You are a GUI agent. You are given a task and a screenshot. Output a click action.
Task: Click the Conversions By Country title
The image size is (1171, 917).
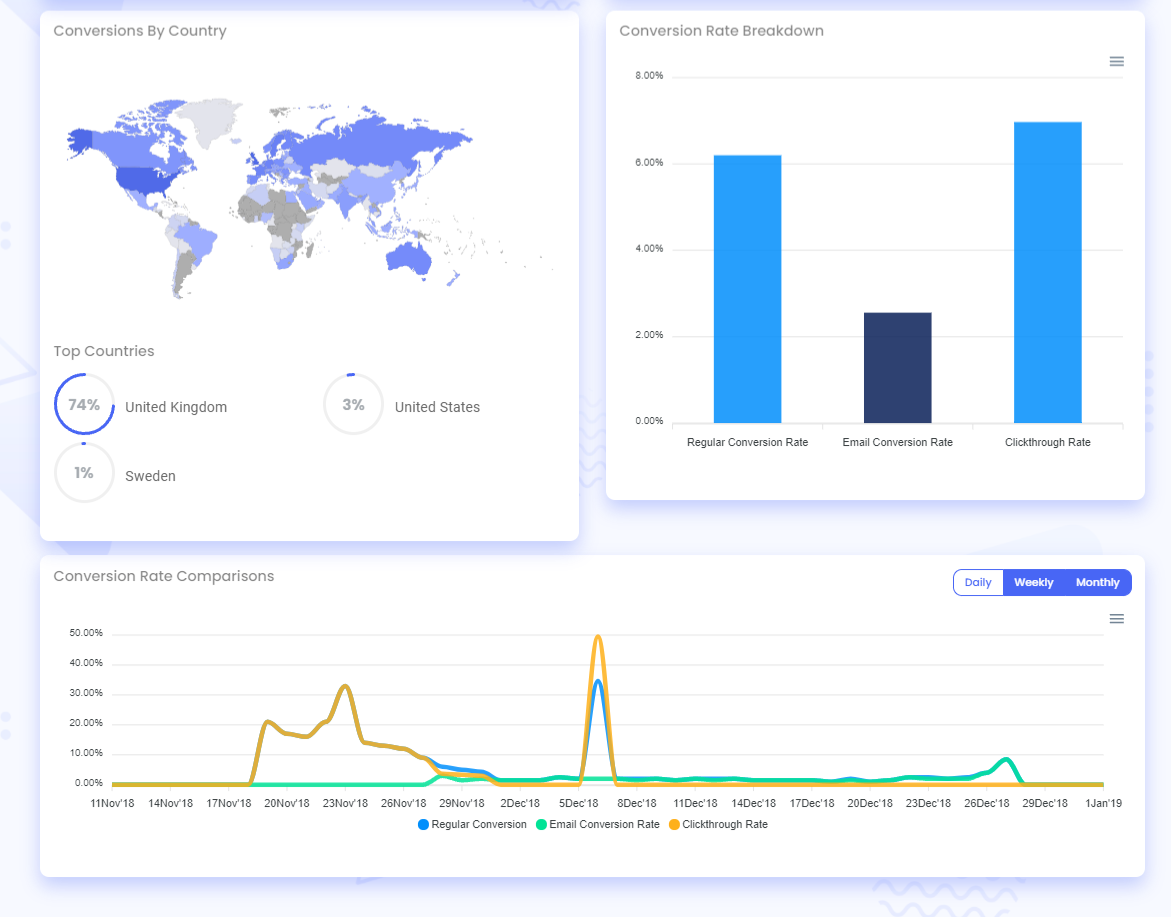140,31
